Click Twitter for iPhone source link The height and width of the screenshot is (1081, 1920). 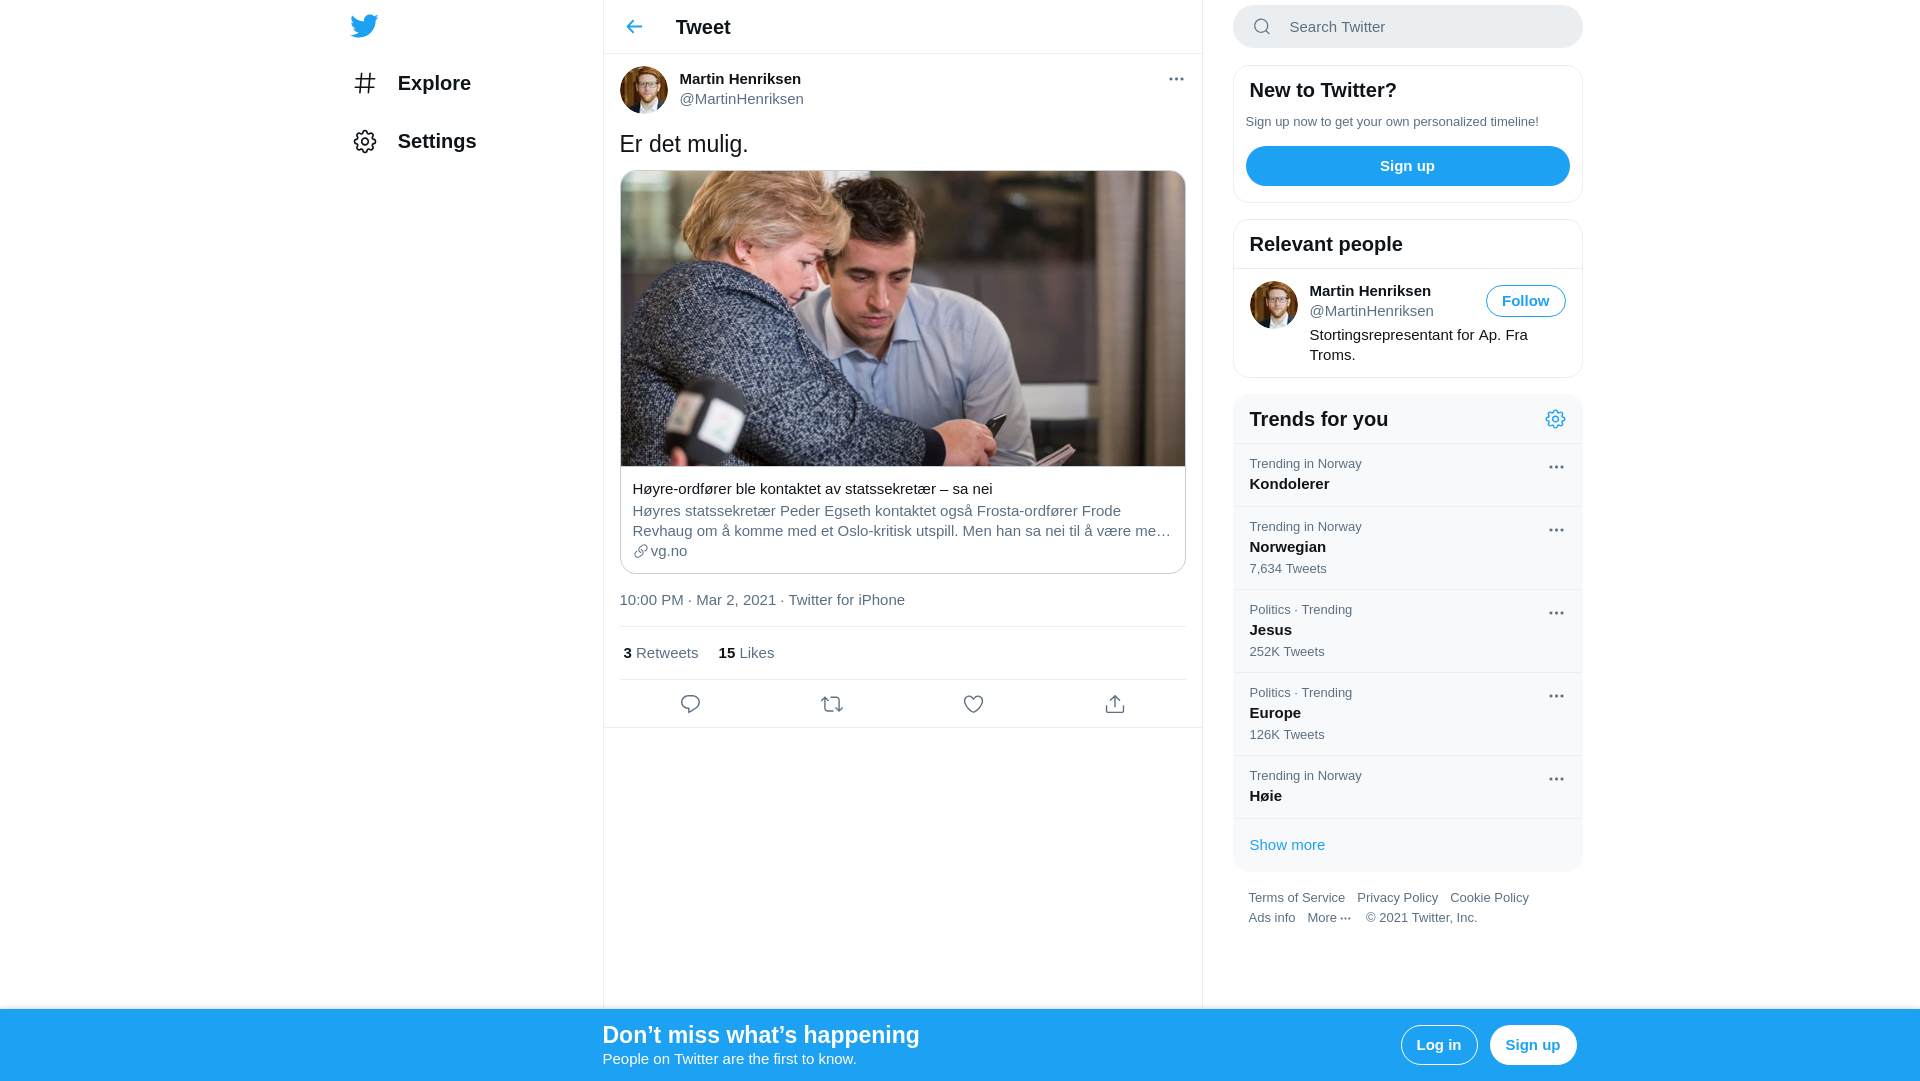click(846, 600)
